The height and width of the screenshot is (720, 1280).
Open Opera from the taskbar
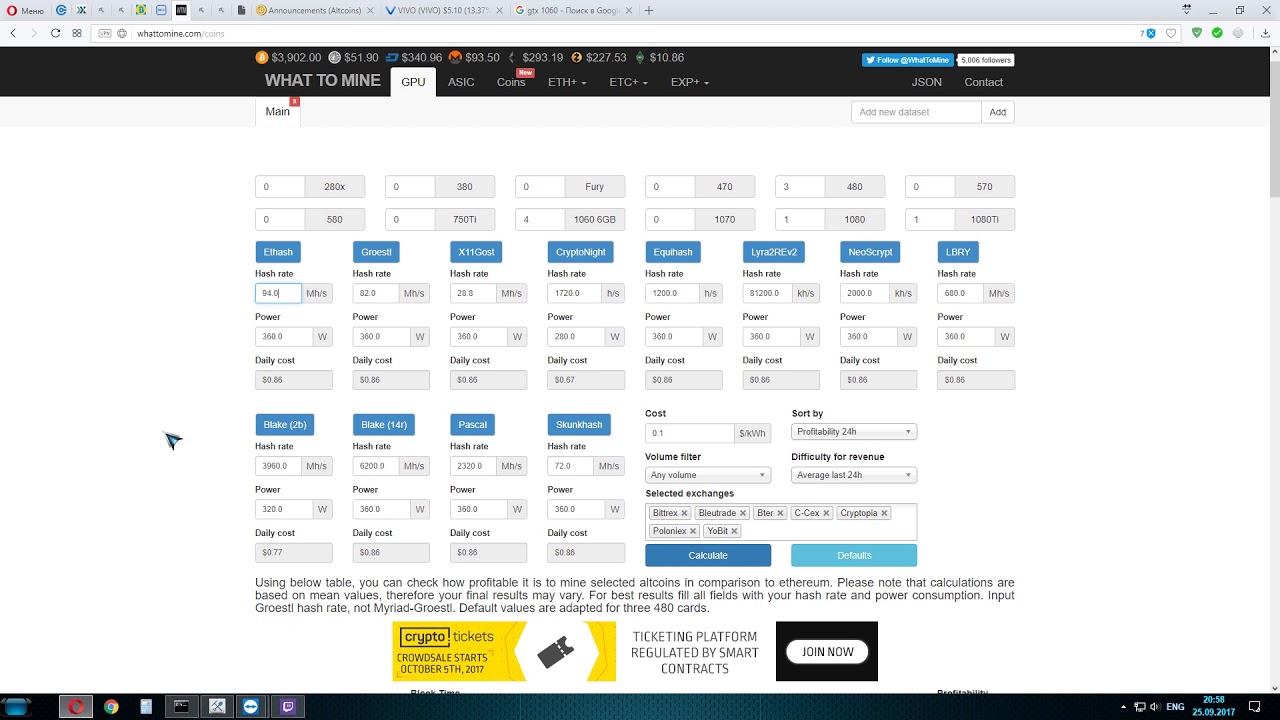(76, 706)
